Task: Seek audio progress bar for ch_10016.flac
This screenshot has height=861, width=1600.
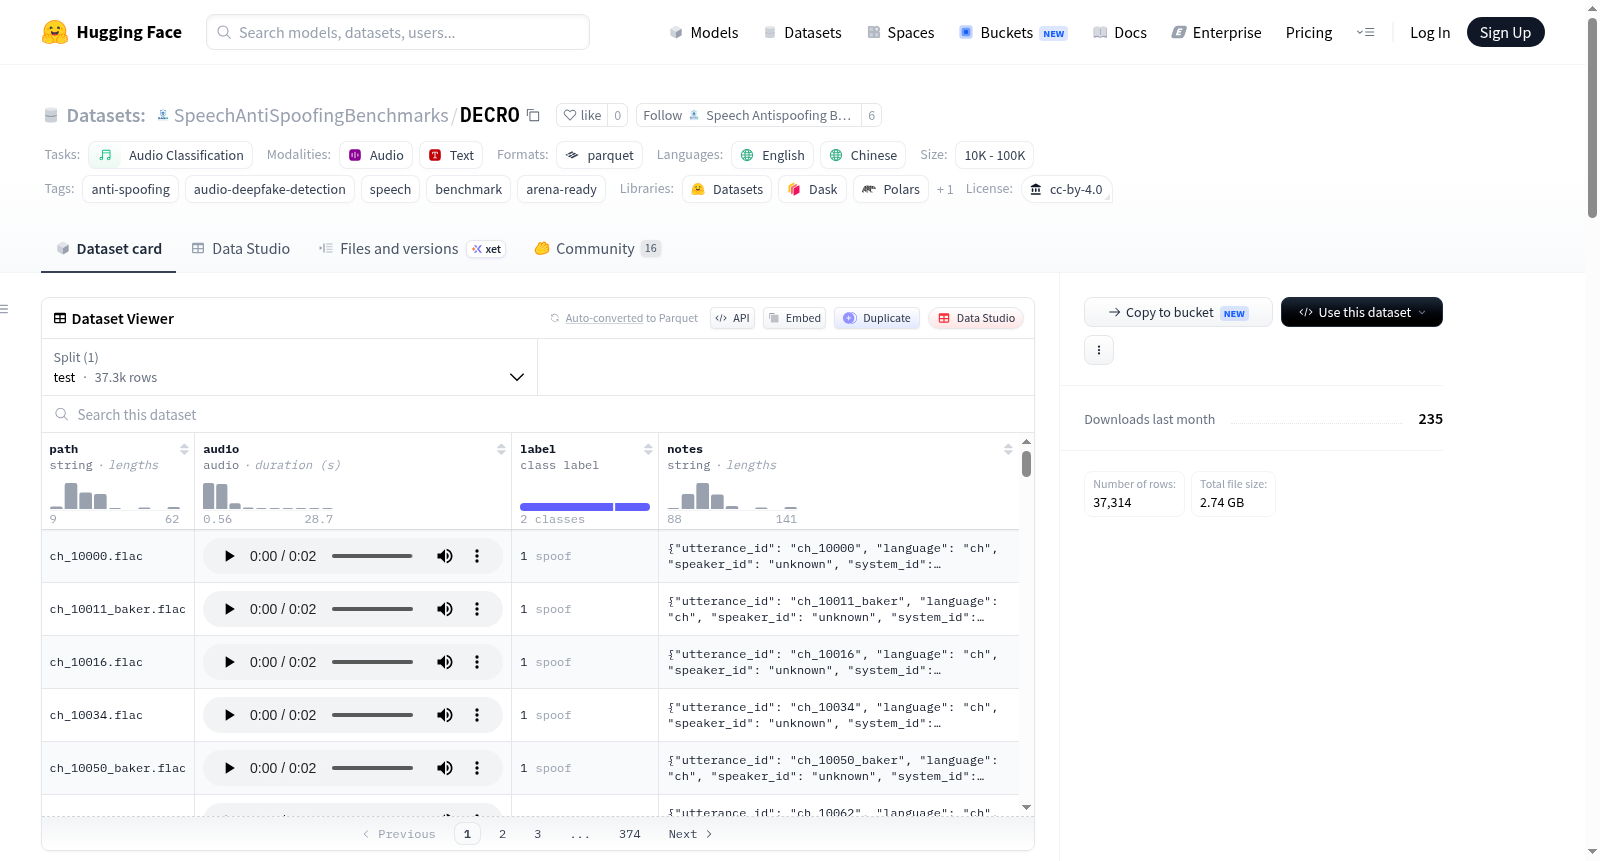Action: tap(372, 662)
